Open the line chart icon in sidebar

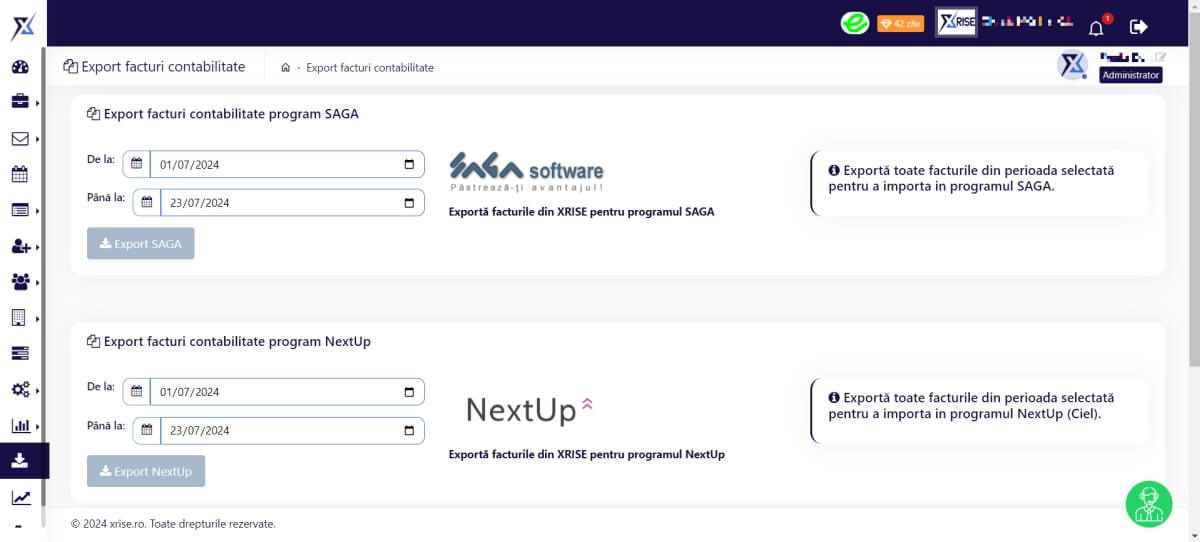coord(20,497)
